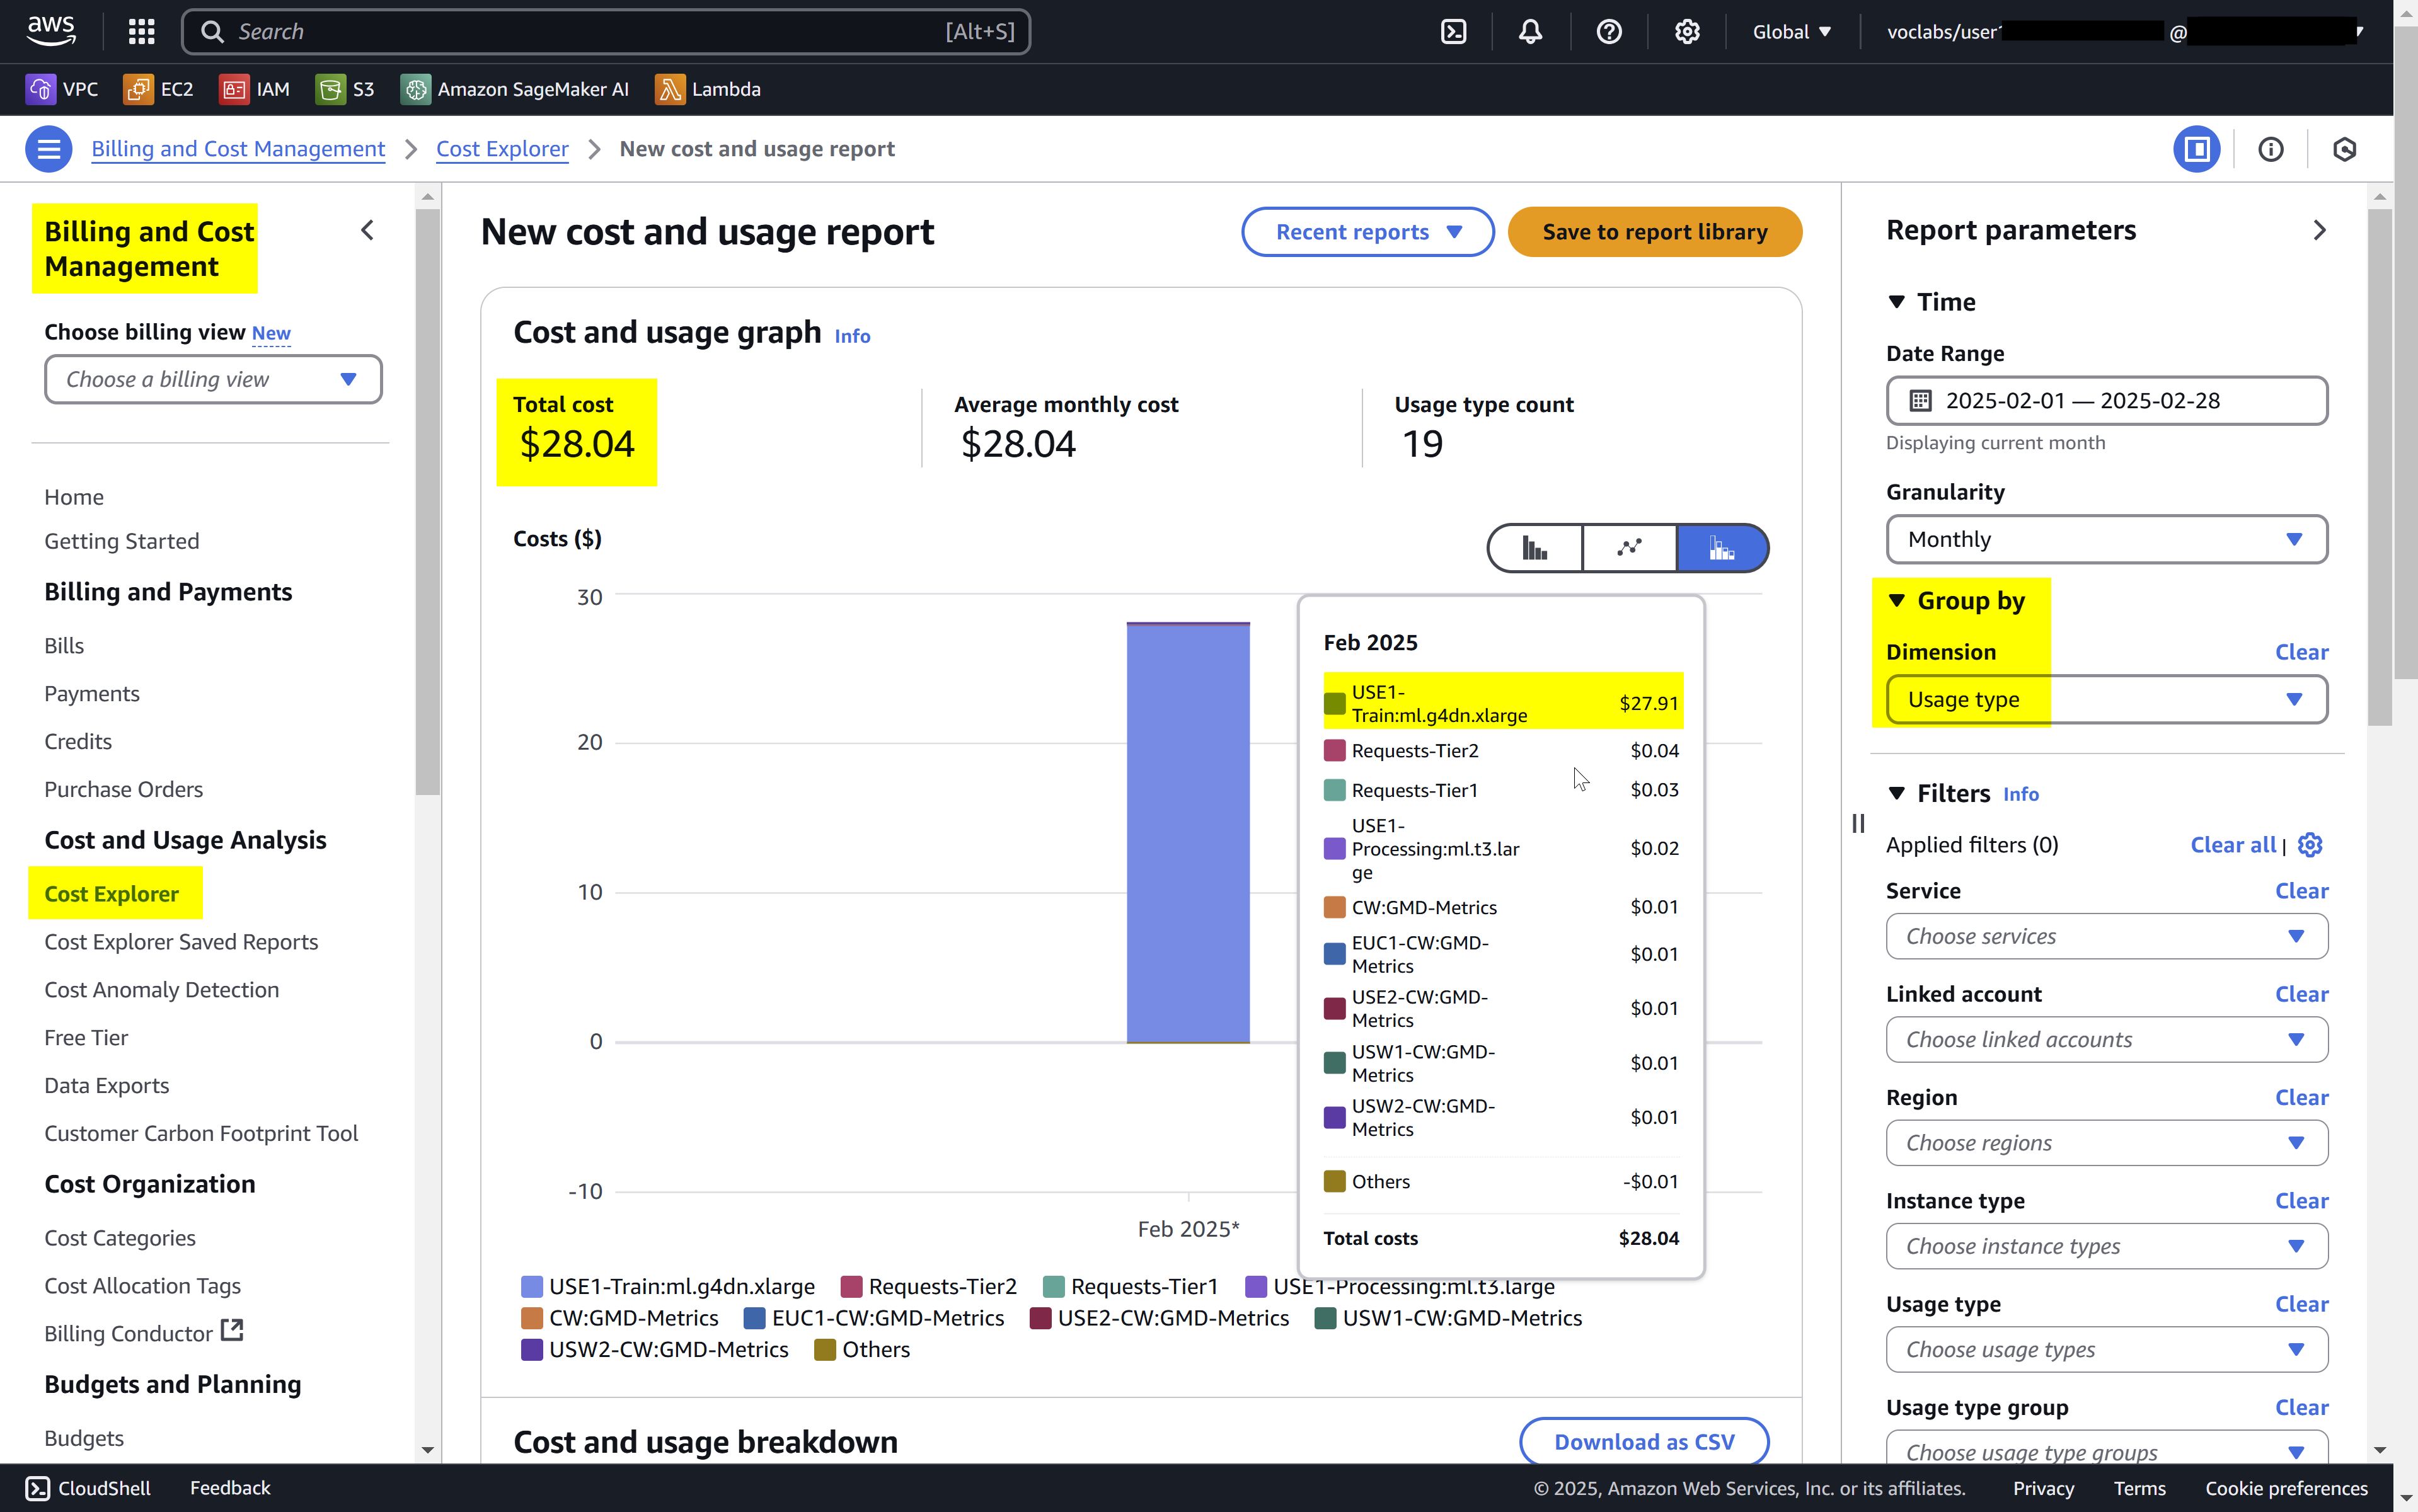Image resolution: width=2418 pixels, height=1512 pixels.
Task: Click Save to report library
Action: [x=1654, y=232]
